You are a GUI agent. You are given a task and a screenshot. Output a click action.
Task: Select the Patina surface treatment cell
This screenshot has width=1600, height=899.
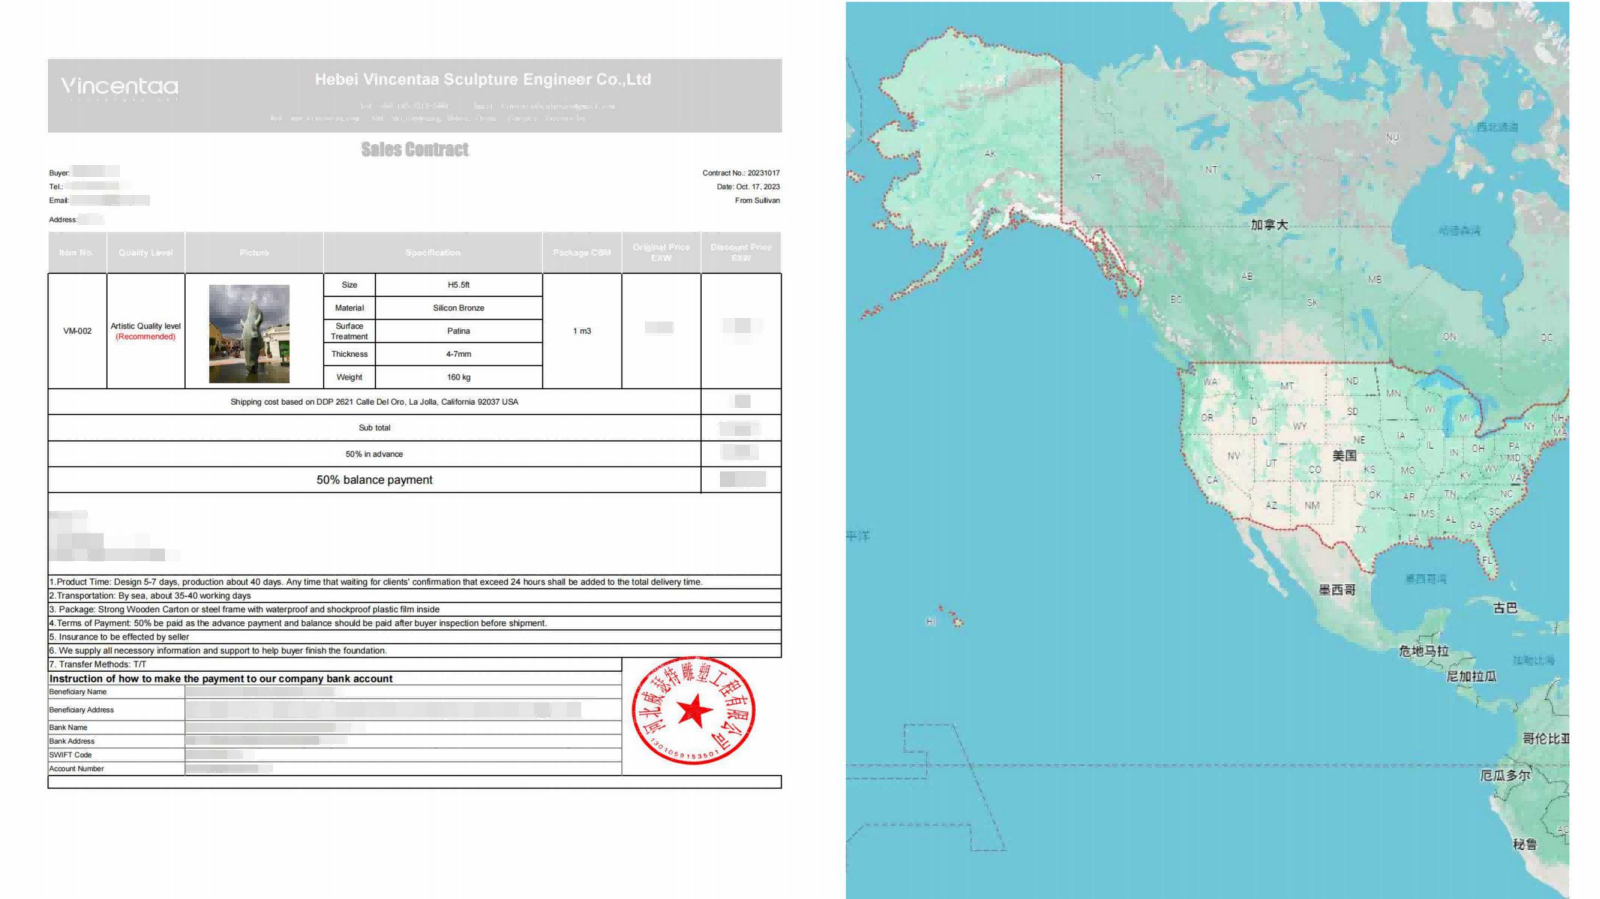point(458,331)
